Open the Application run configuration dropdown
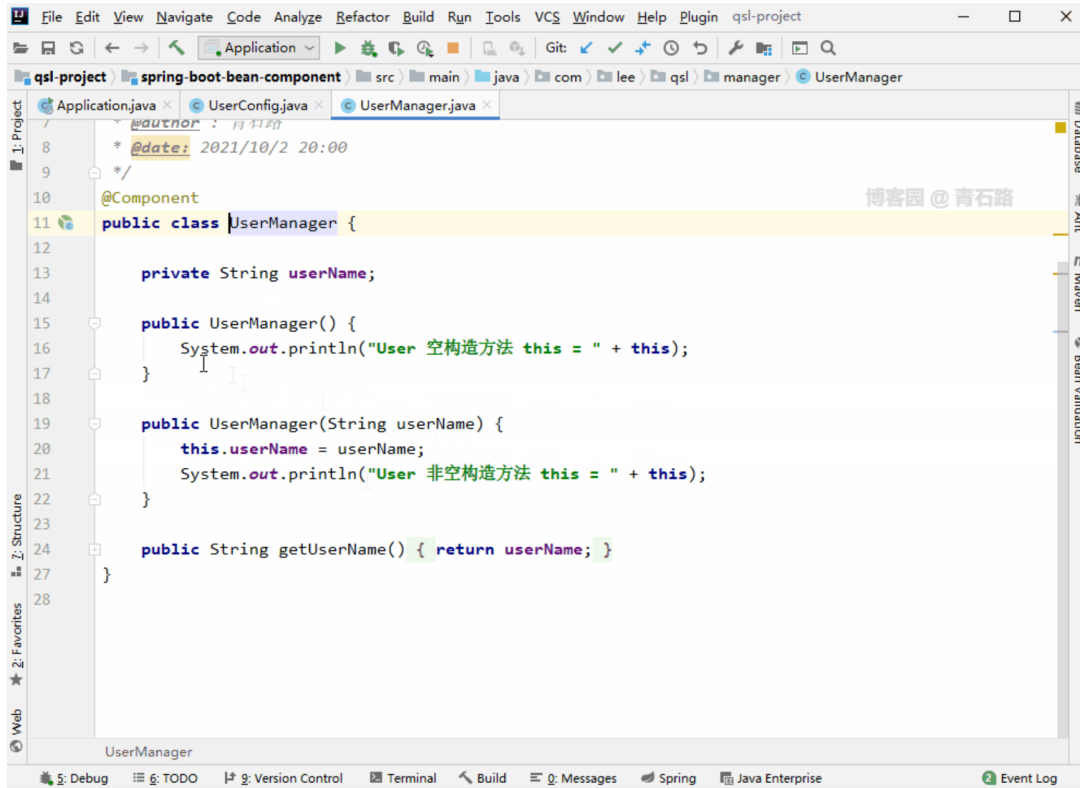The height and width of the screenshot is (788, 1080). [259, 48]
